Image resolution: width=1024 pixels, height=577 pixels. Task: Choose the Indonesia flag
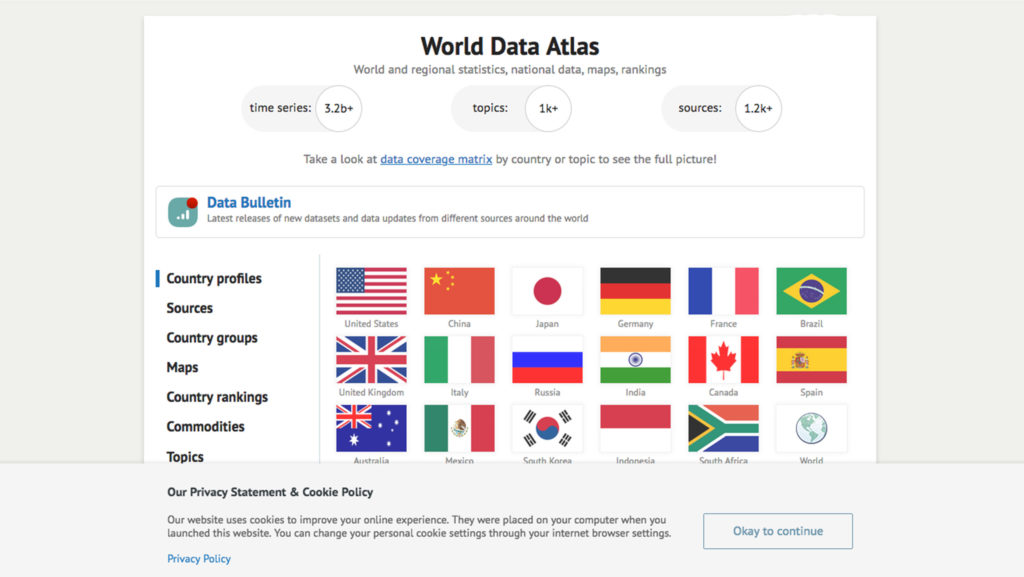point(635,428)
